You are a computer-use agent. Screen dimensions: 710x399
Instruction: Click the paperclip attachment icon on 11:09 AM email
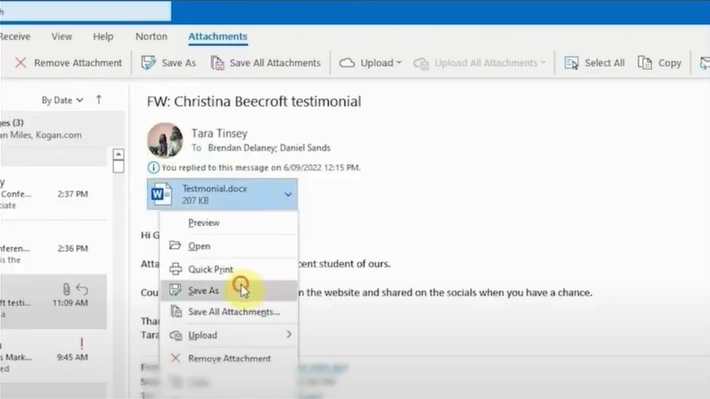tap(66, 289)
